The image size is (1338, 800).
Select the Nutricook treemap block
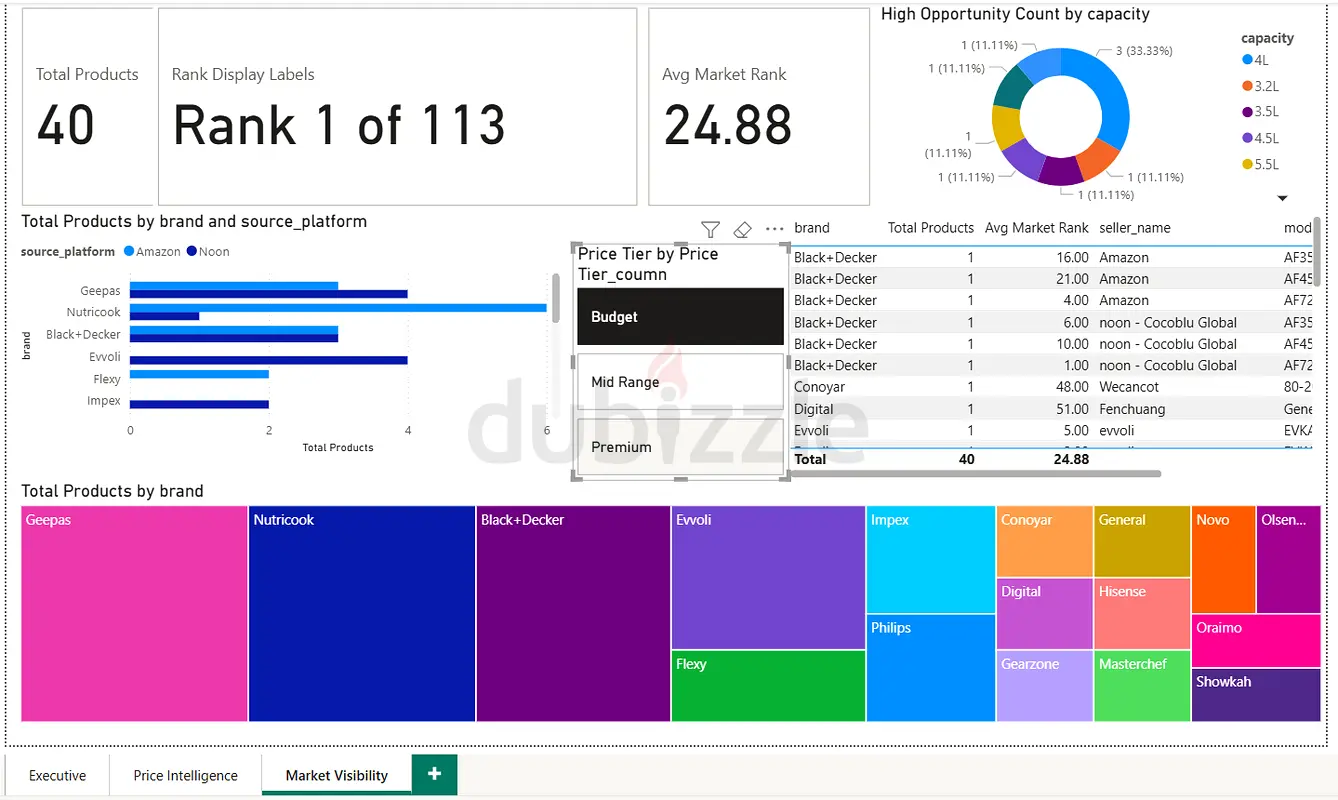361,613
